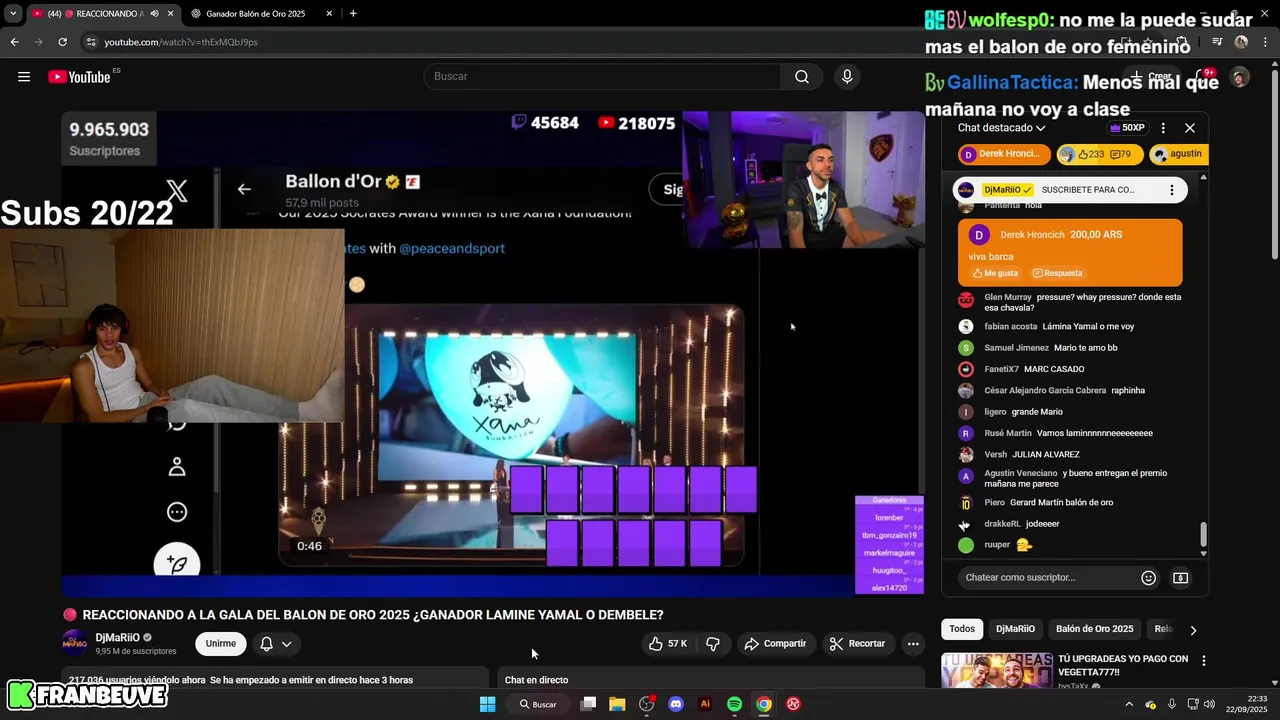
Task: Open options menu for VEGETTA777 recommended video
Action: tap(1204, 661)
